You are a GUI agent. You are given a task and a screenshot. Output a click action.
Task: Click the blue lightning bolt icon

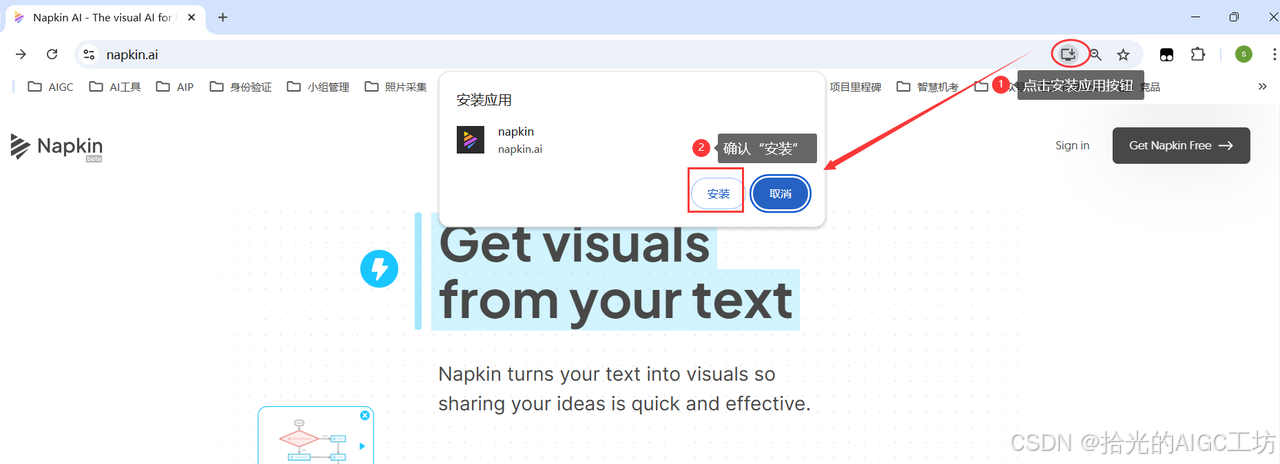(x=379, y=269)
